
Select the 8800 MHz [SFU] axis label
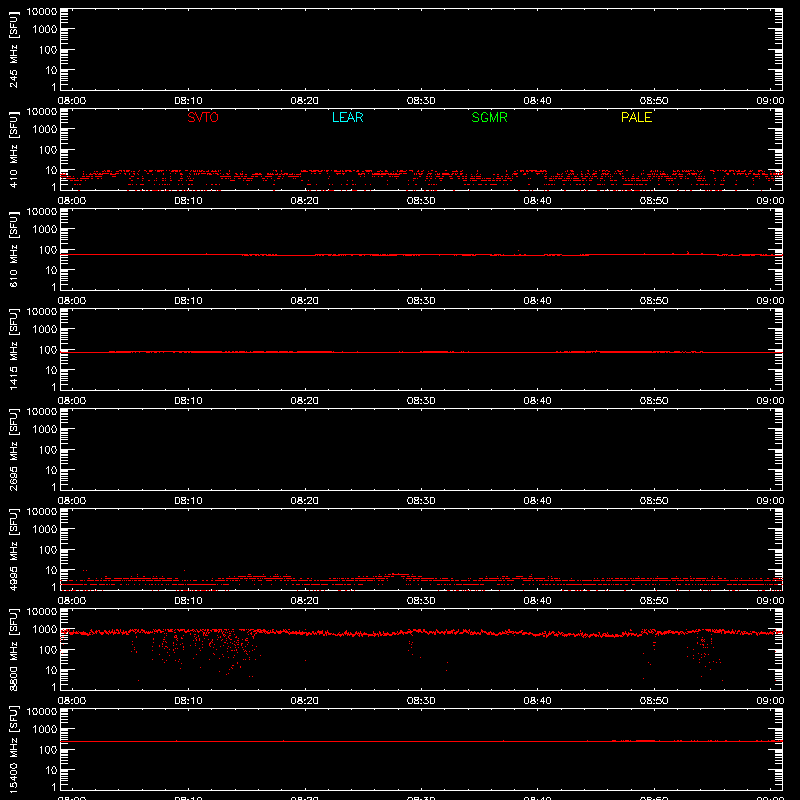[x=14, y=649]
